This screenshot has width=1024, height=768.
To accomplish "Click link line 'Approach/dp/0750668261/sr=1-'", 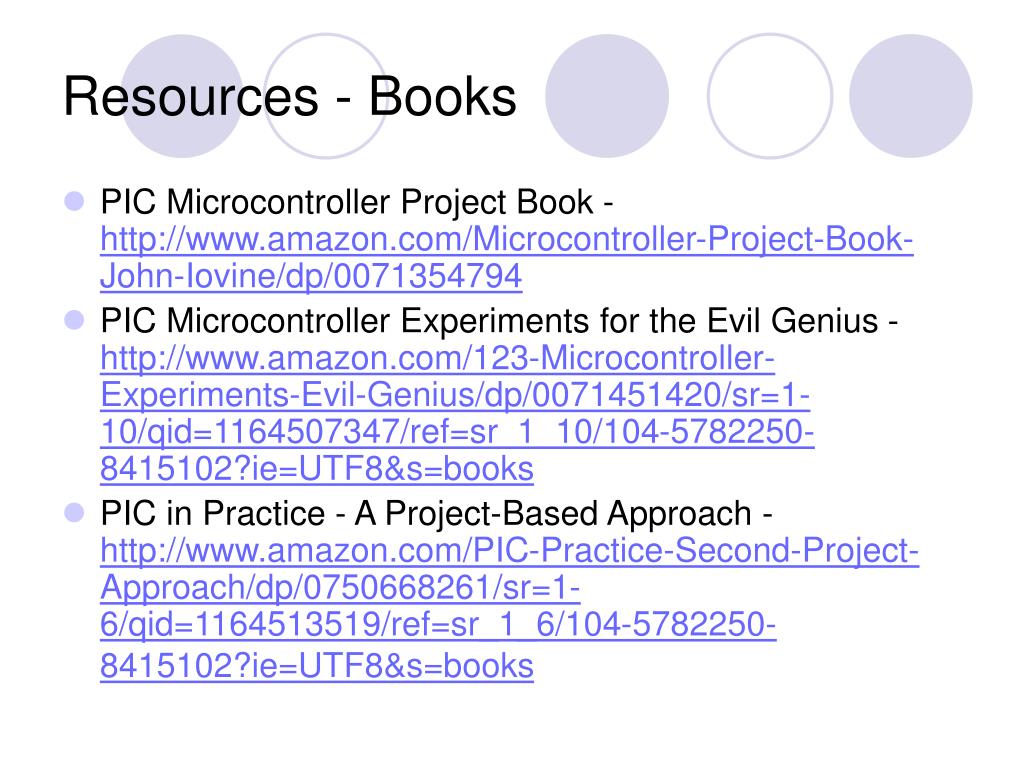I will pos(340,587).
